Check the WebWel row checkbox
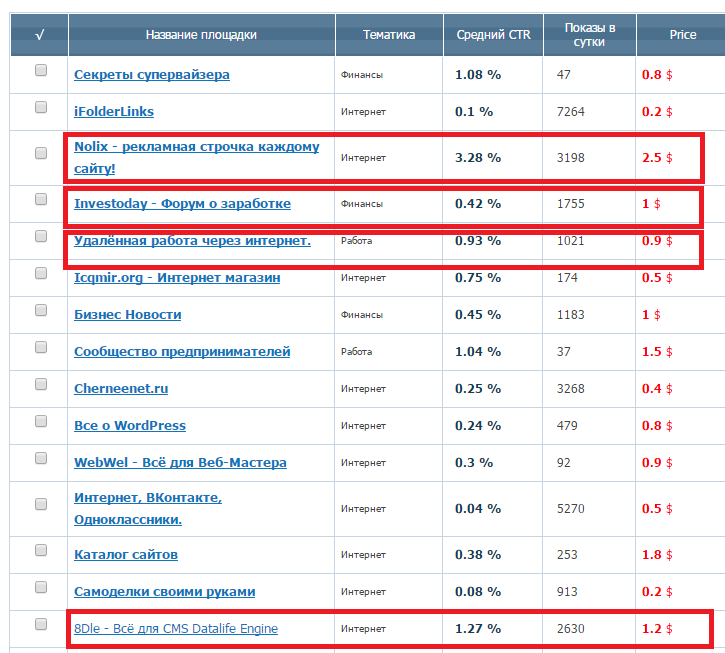725x653 pixels. 41,458
